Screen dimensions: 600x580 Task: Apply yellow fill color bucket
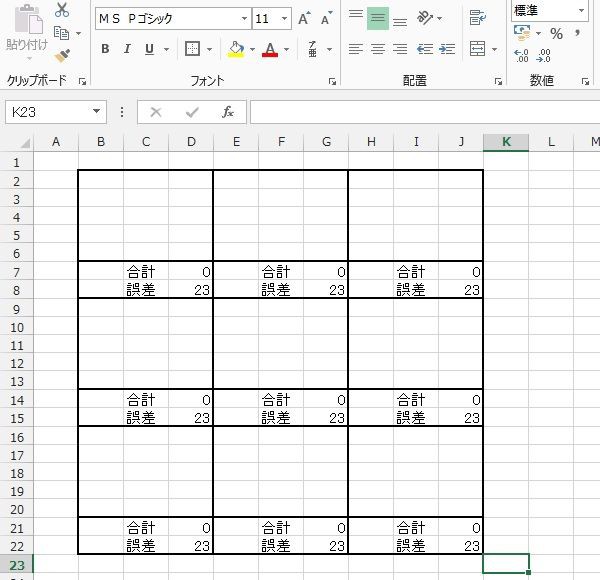tap(236, 49)
